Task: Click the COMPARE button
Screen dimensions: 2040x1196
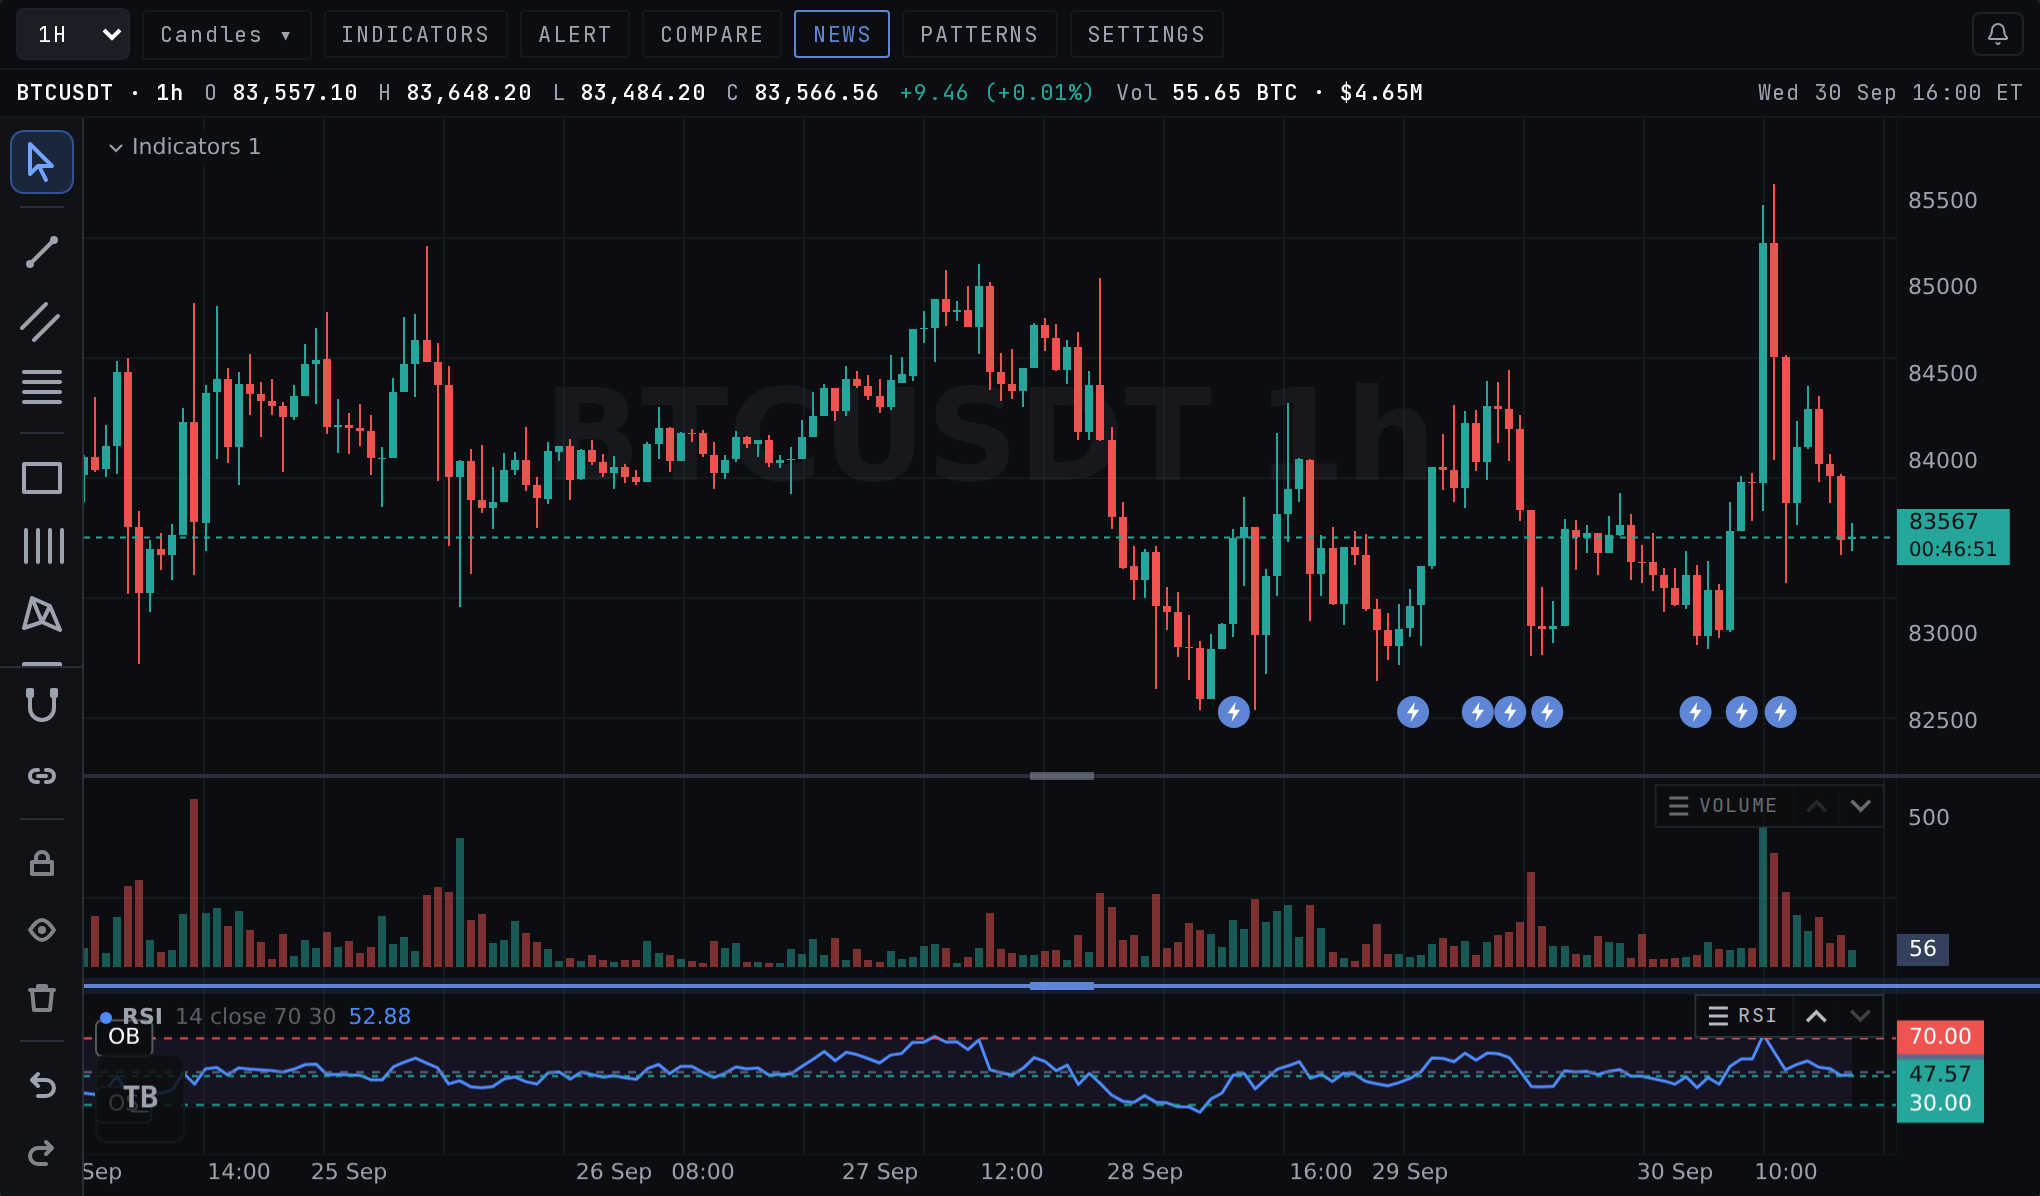Action: [712, 34]
